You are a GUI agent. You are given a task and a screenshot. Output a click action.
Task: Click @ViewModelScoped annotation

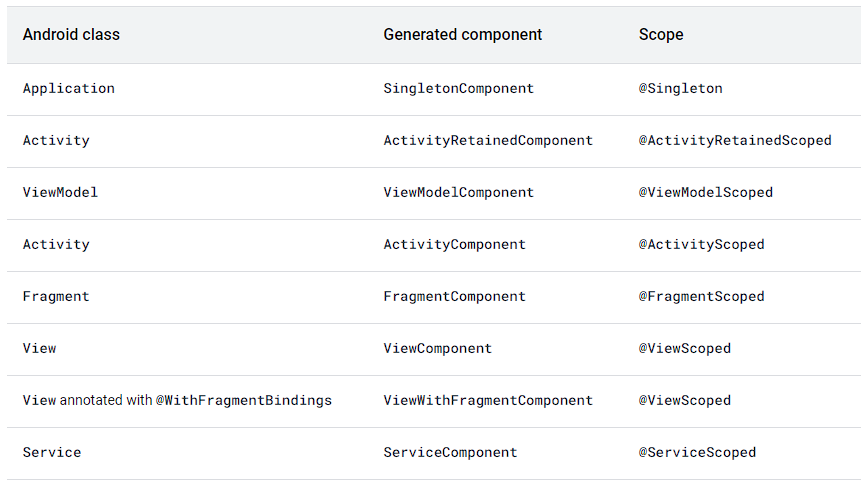pos(705,192)
